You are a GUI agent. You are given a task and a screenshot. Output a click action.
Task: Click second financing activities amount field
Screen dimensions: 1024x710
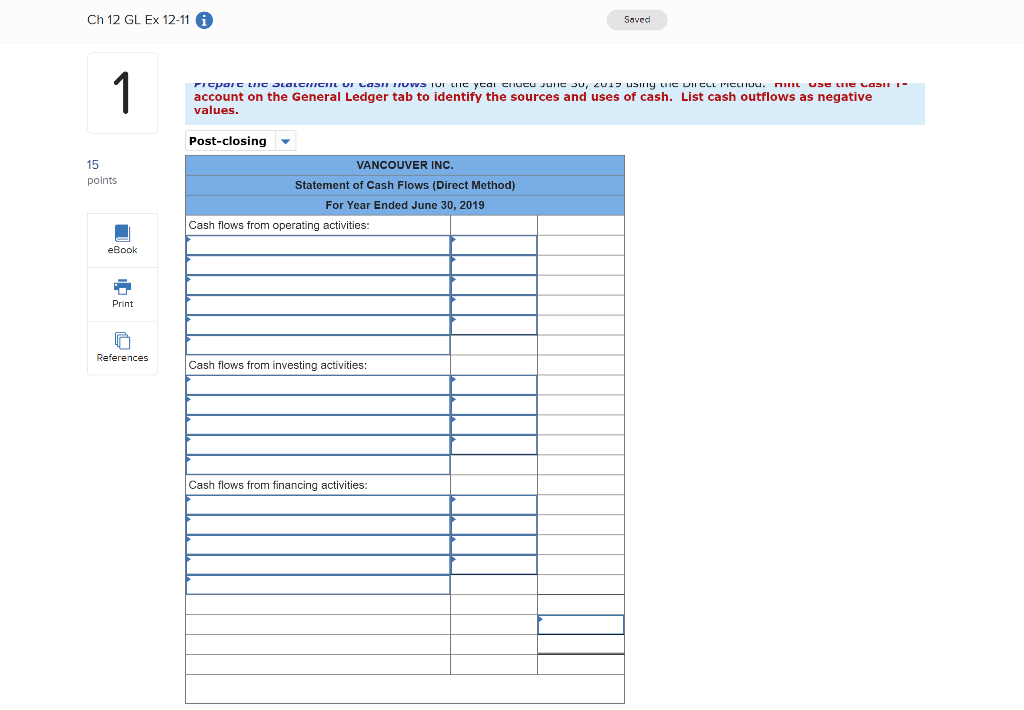click(494, 524)
